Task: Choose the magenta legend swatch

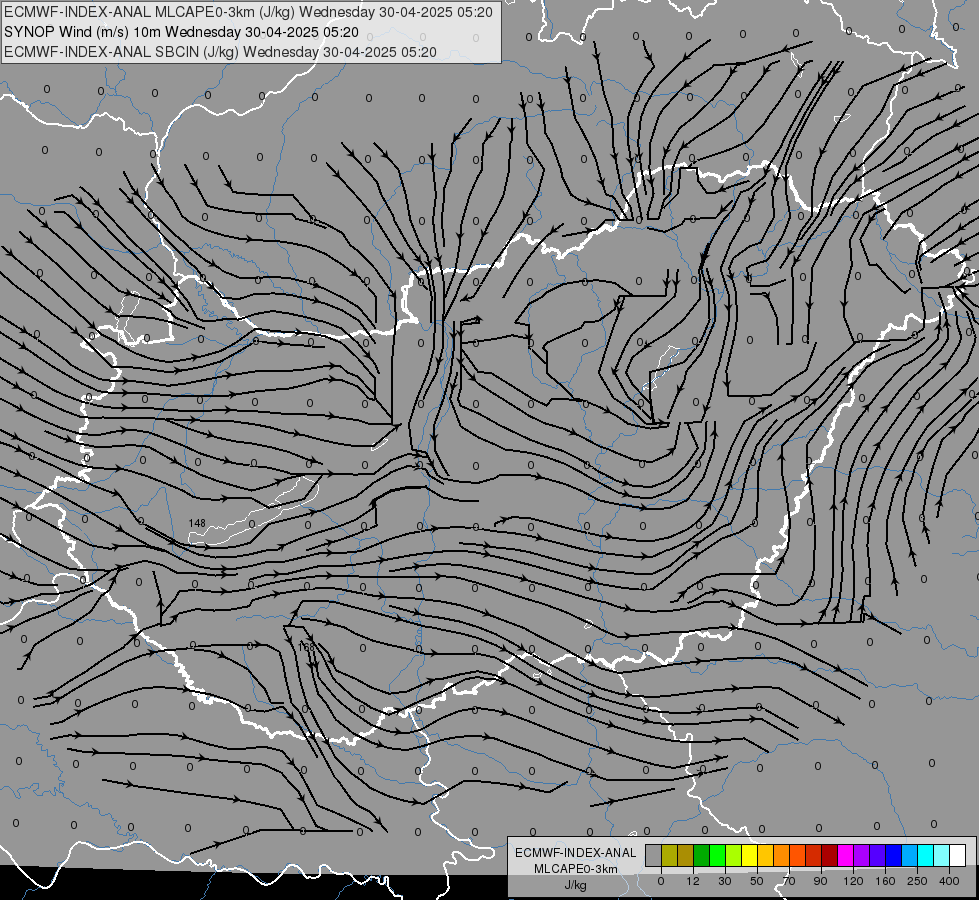Action: click(x=845, y=855)
